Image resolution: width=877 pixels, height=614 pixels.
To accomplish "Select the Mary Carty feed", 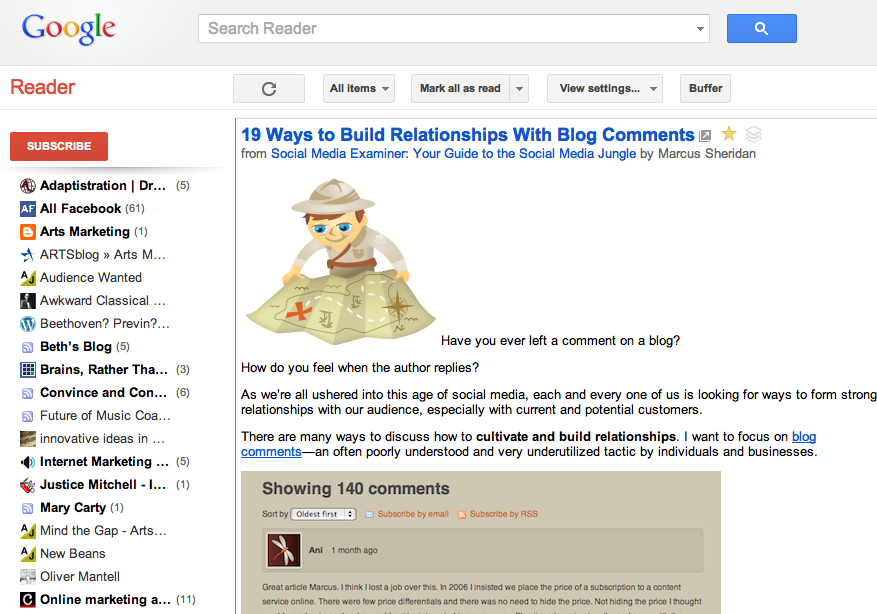I will coord(73,508).
